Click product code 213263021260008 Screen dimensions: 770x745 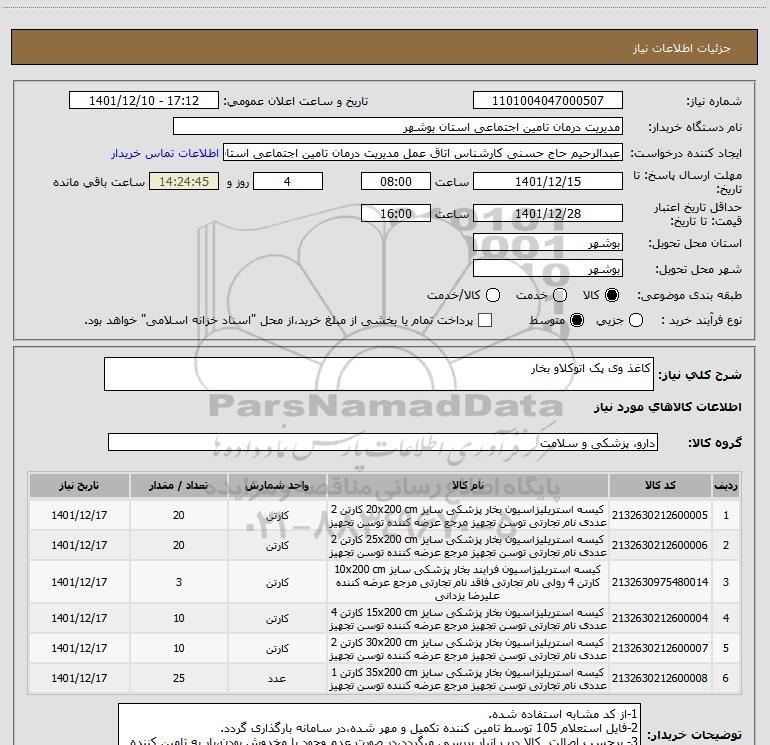pyautogui.click(x=660, y=678)
